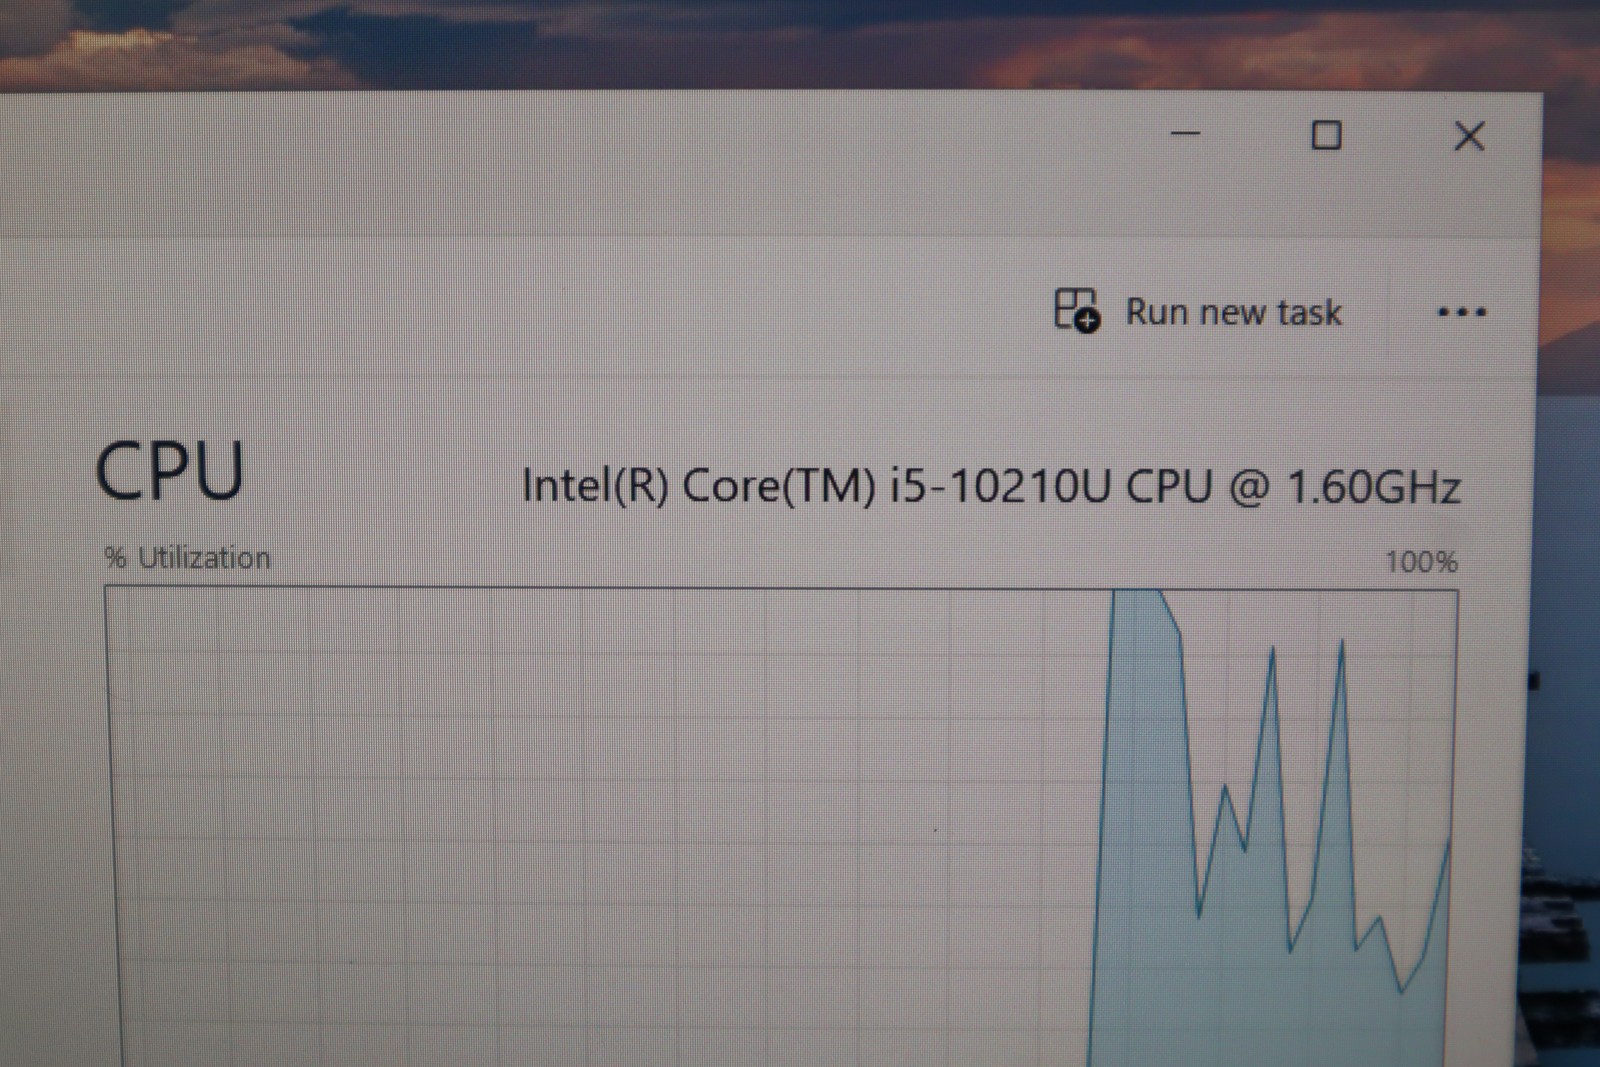Image resolution: width=1600 pixels, height=1067 pixels.
Task: Open the three-dot more options menu
Action: tap(1461, 313)
